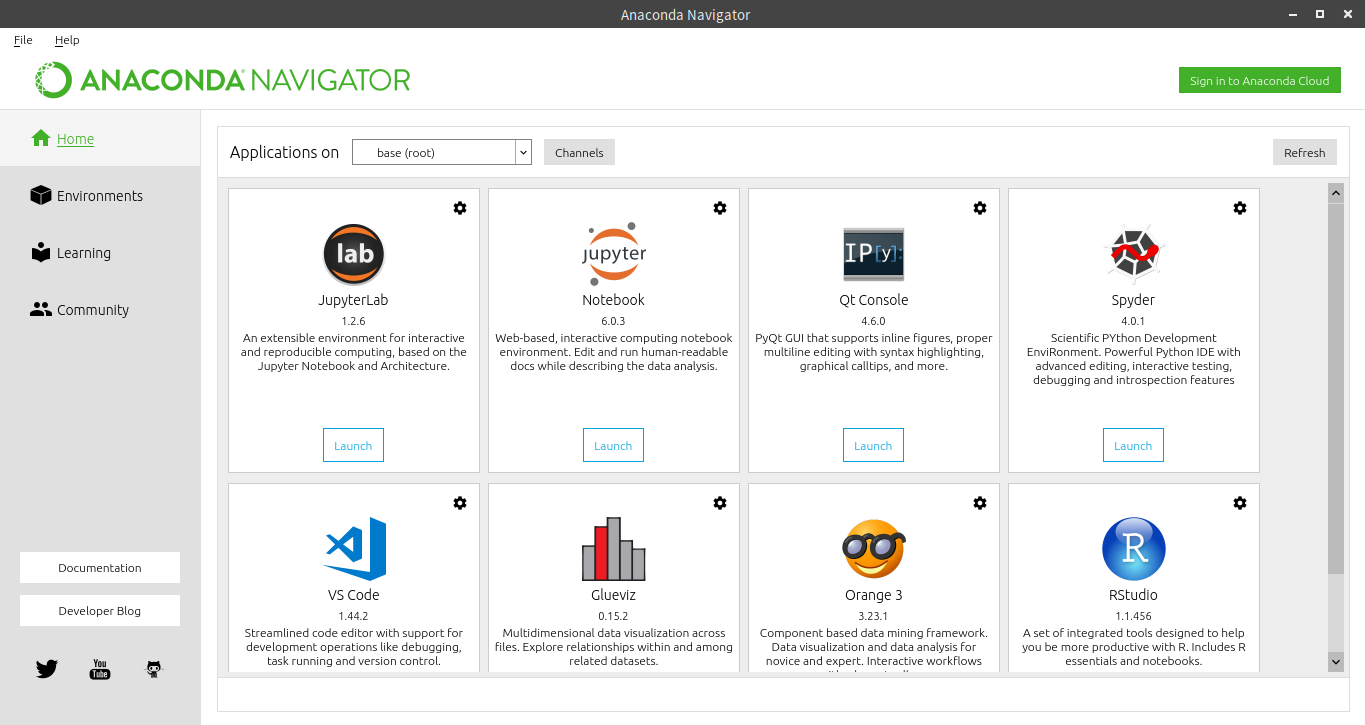Launch Qt Console
1365x725 pixels.
click(873, 445)
